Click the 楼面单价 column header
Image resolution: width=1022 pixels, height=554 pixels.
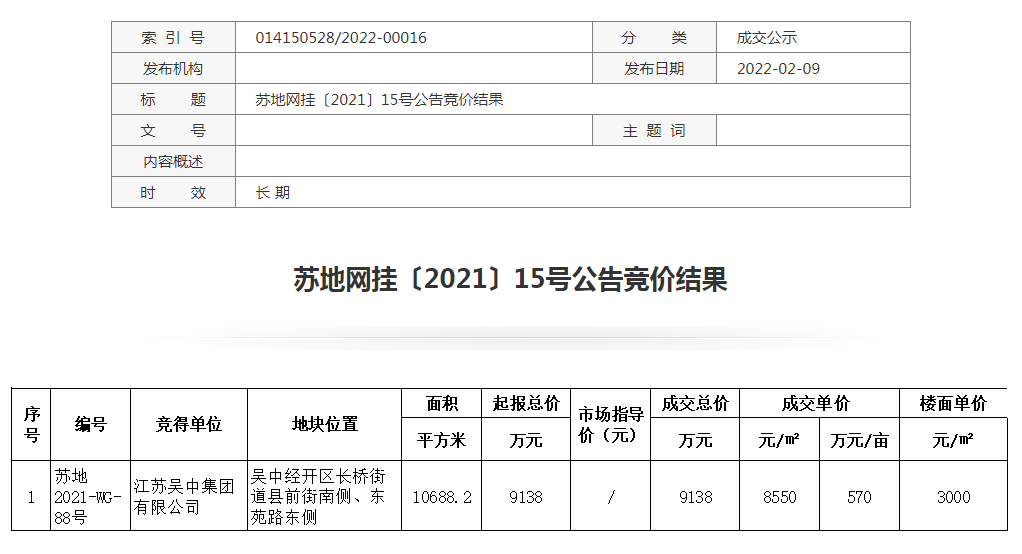[x=952, y=404]
